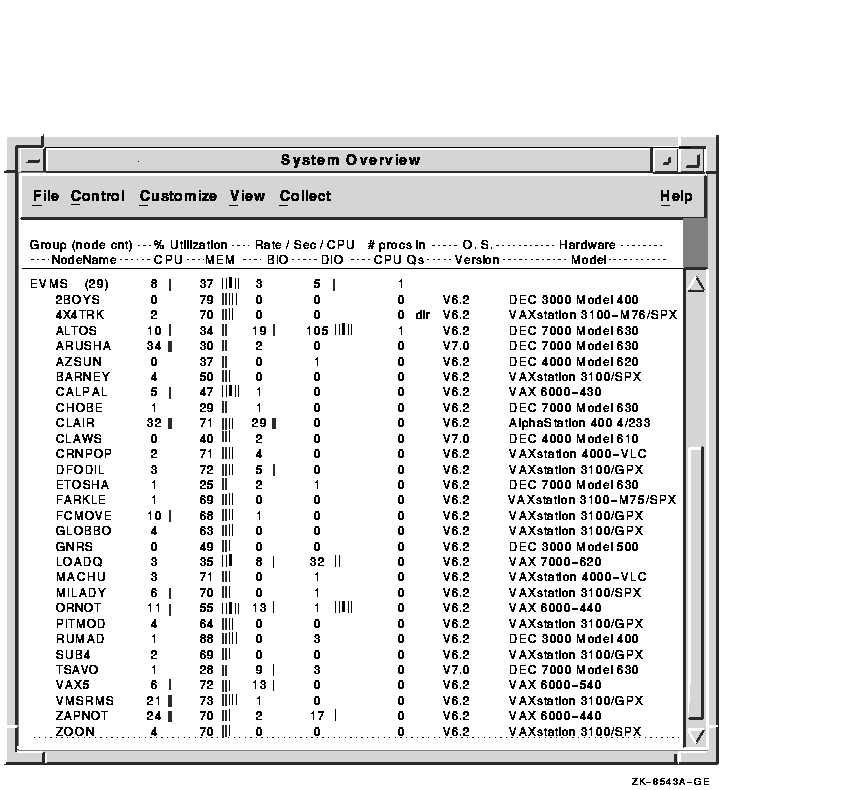Select the VMSRMS node
Image resolution: width=865 pixels, height=790 pixels.
click(84, 701)
